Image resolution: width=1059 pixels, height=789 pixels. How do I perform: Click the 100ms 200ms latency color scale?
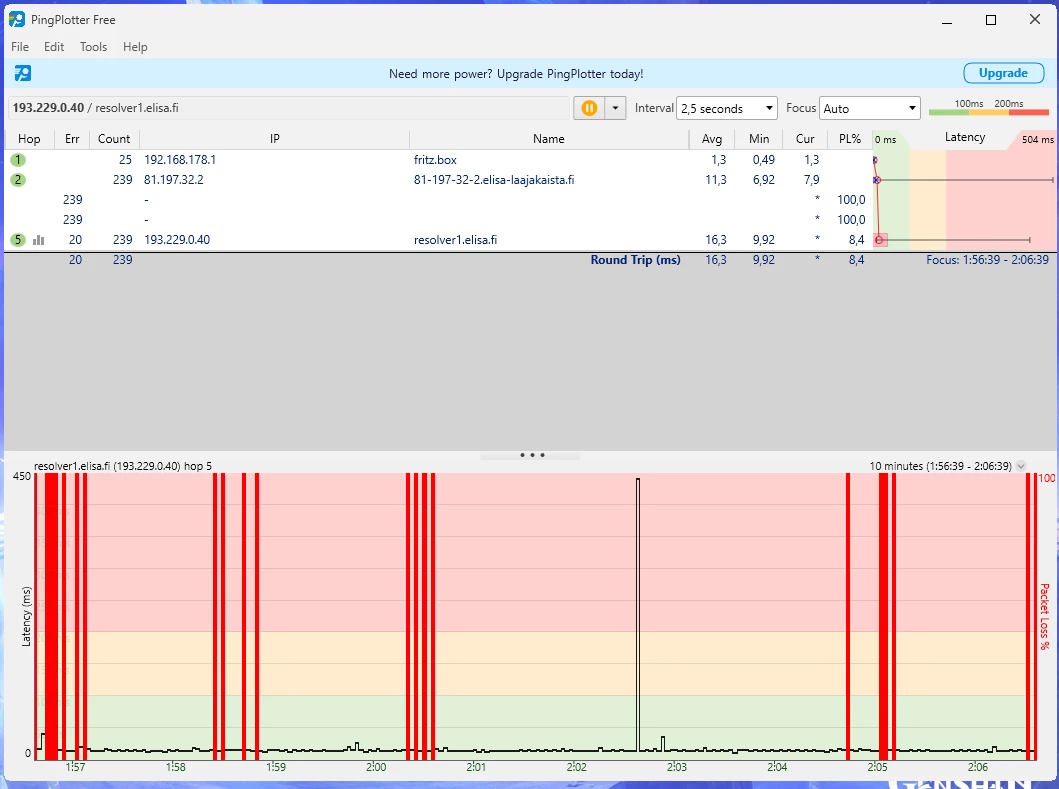pos(988,108)
